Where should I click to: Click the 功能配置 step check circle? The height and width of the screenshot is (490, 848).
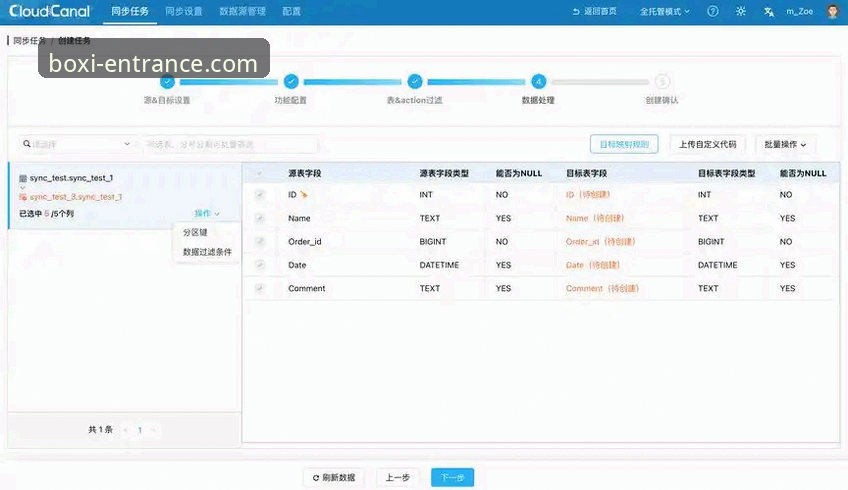(291, 82)
